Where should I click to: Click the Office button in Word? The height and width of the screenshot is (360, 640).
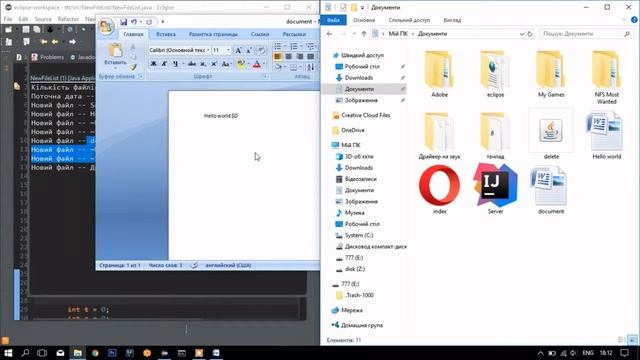pyautogui.click(x=106, y=26)
